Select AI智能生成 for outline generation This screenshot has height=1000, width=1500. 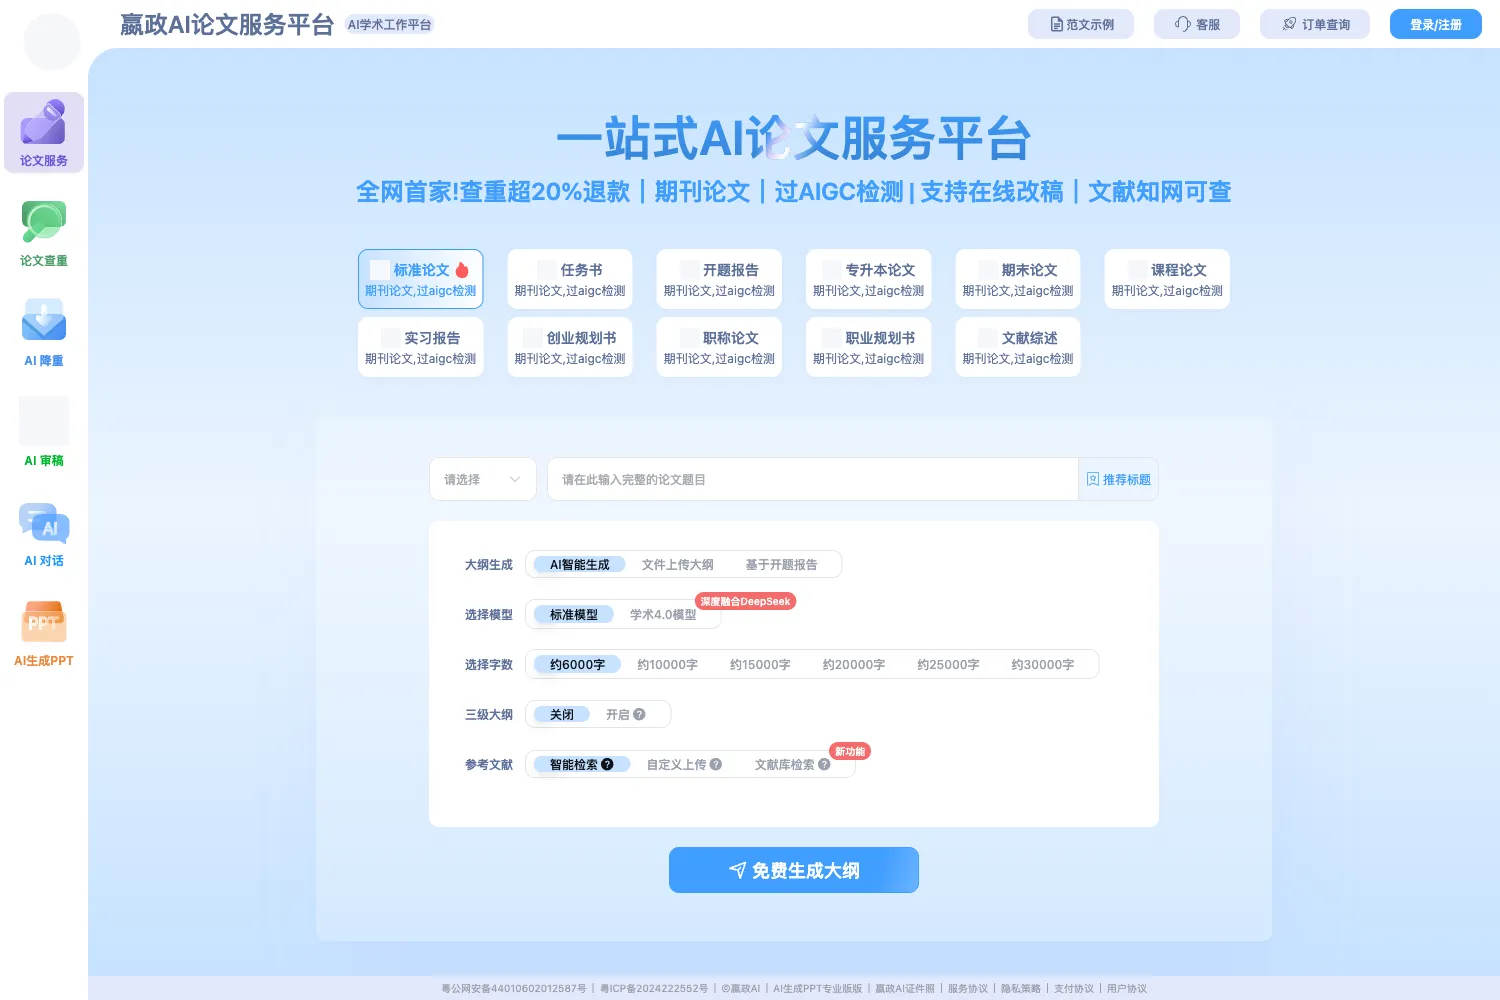580,564
